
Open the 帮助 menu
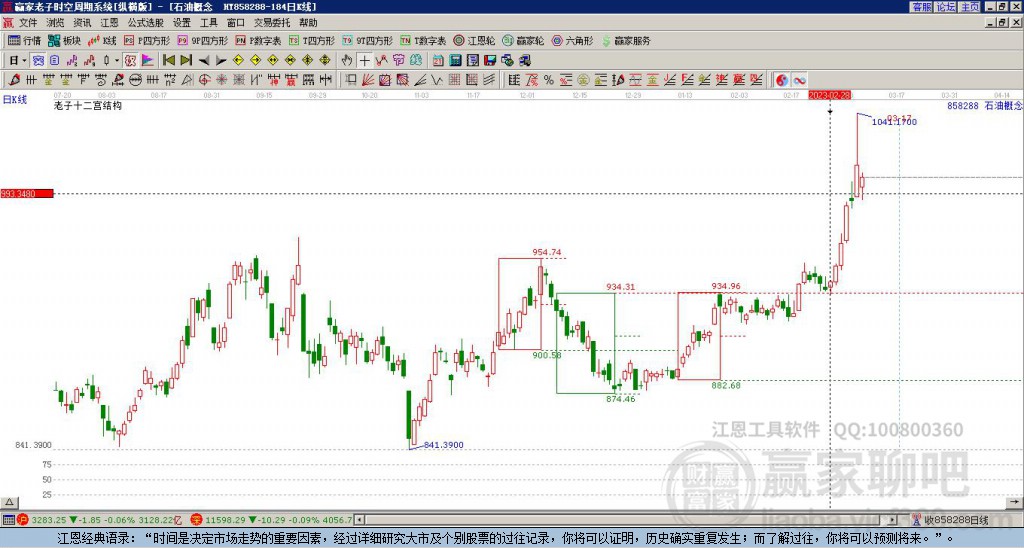tap(308, 23)
